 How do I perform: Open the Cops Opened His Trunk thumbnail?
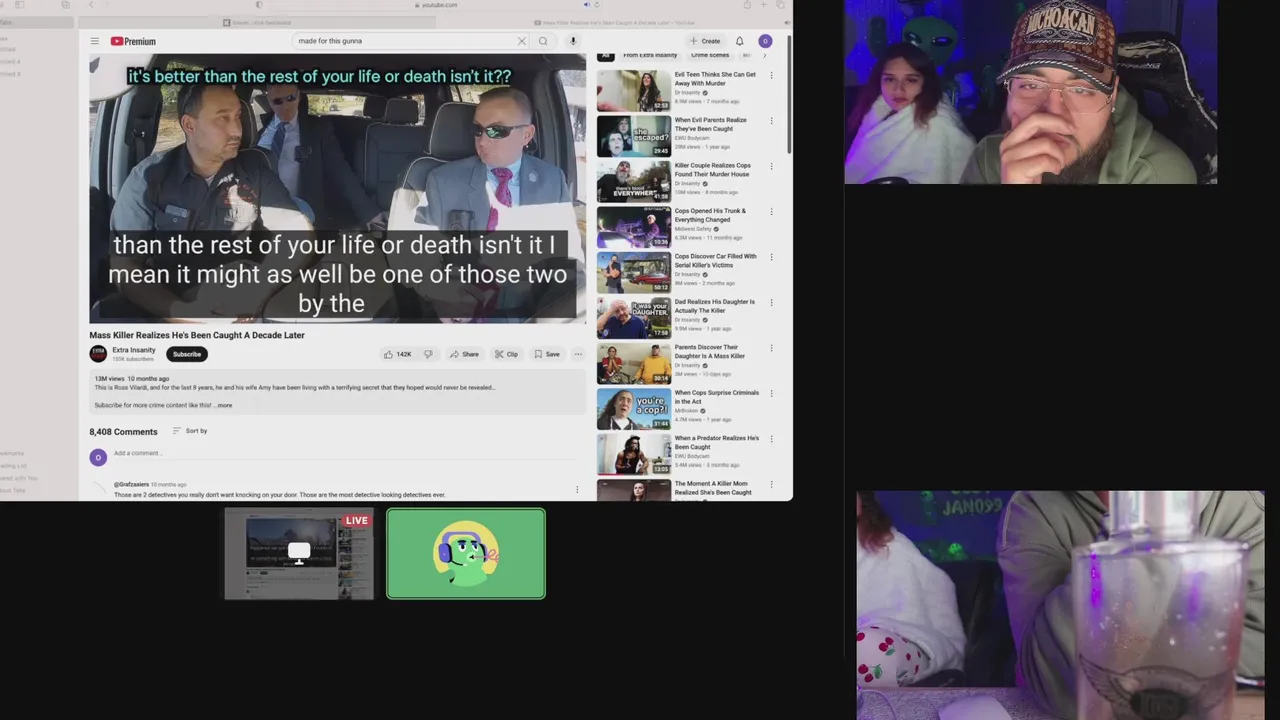[x=634, y=227]
